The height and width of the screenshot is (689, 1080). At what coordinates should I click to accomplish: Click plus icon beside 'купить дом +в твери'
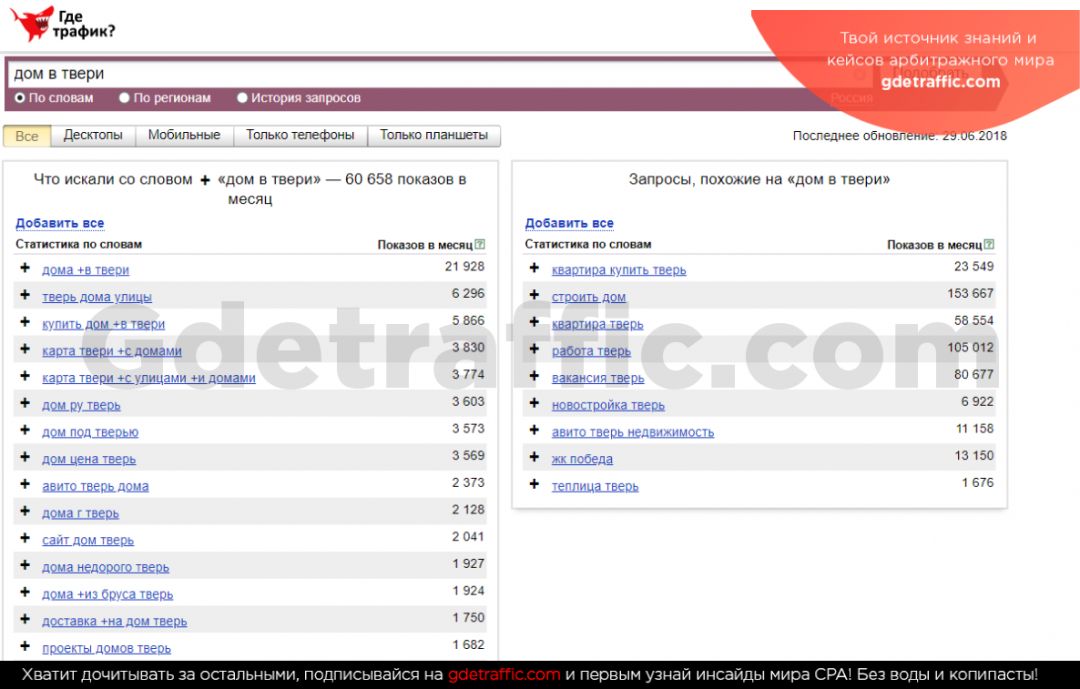pyautogui.click(x=25, y=323)
